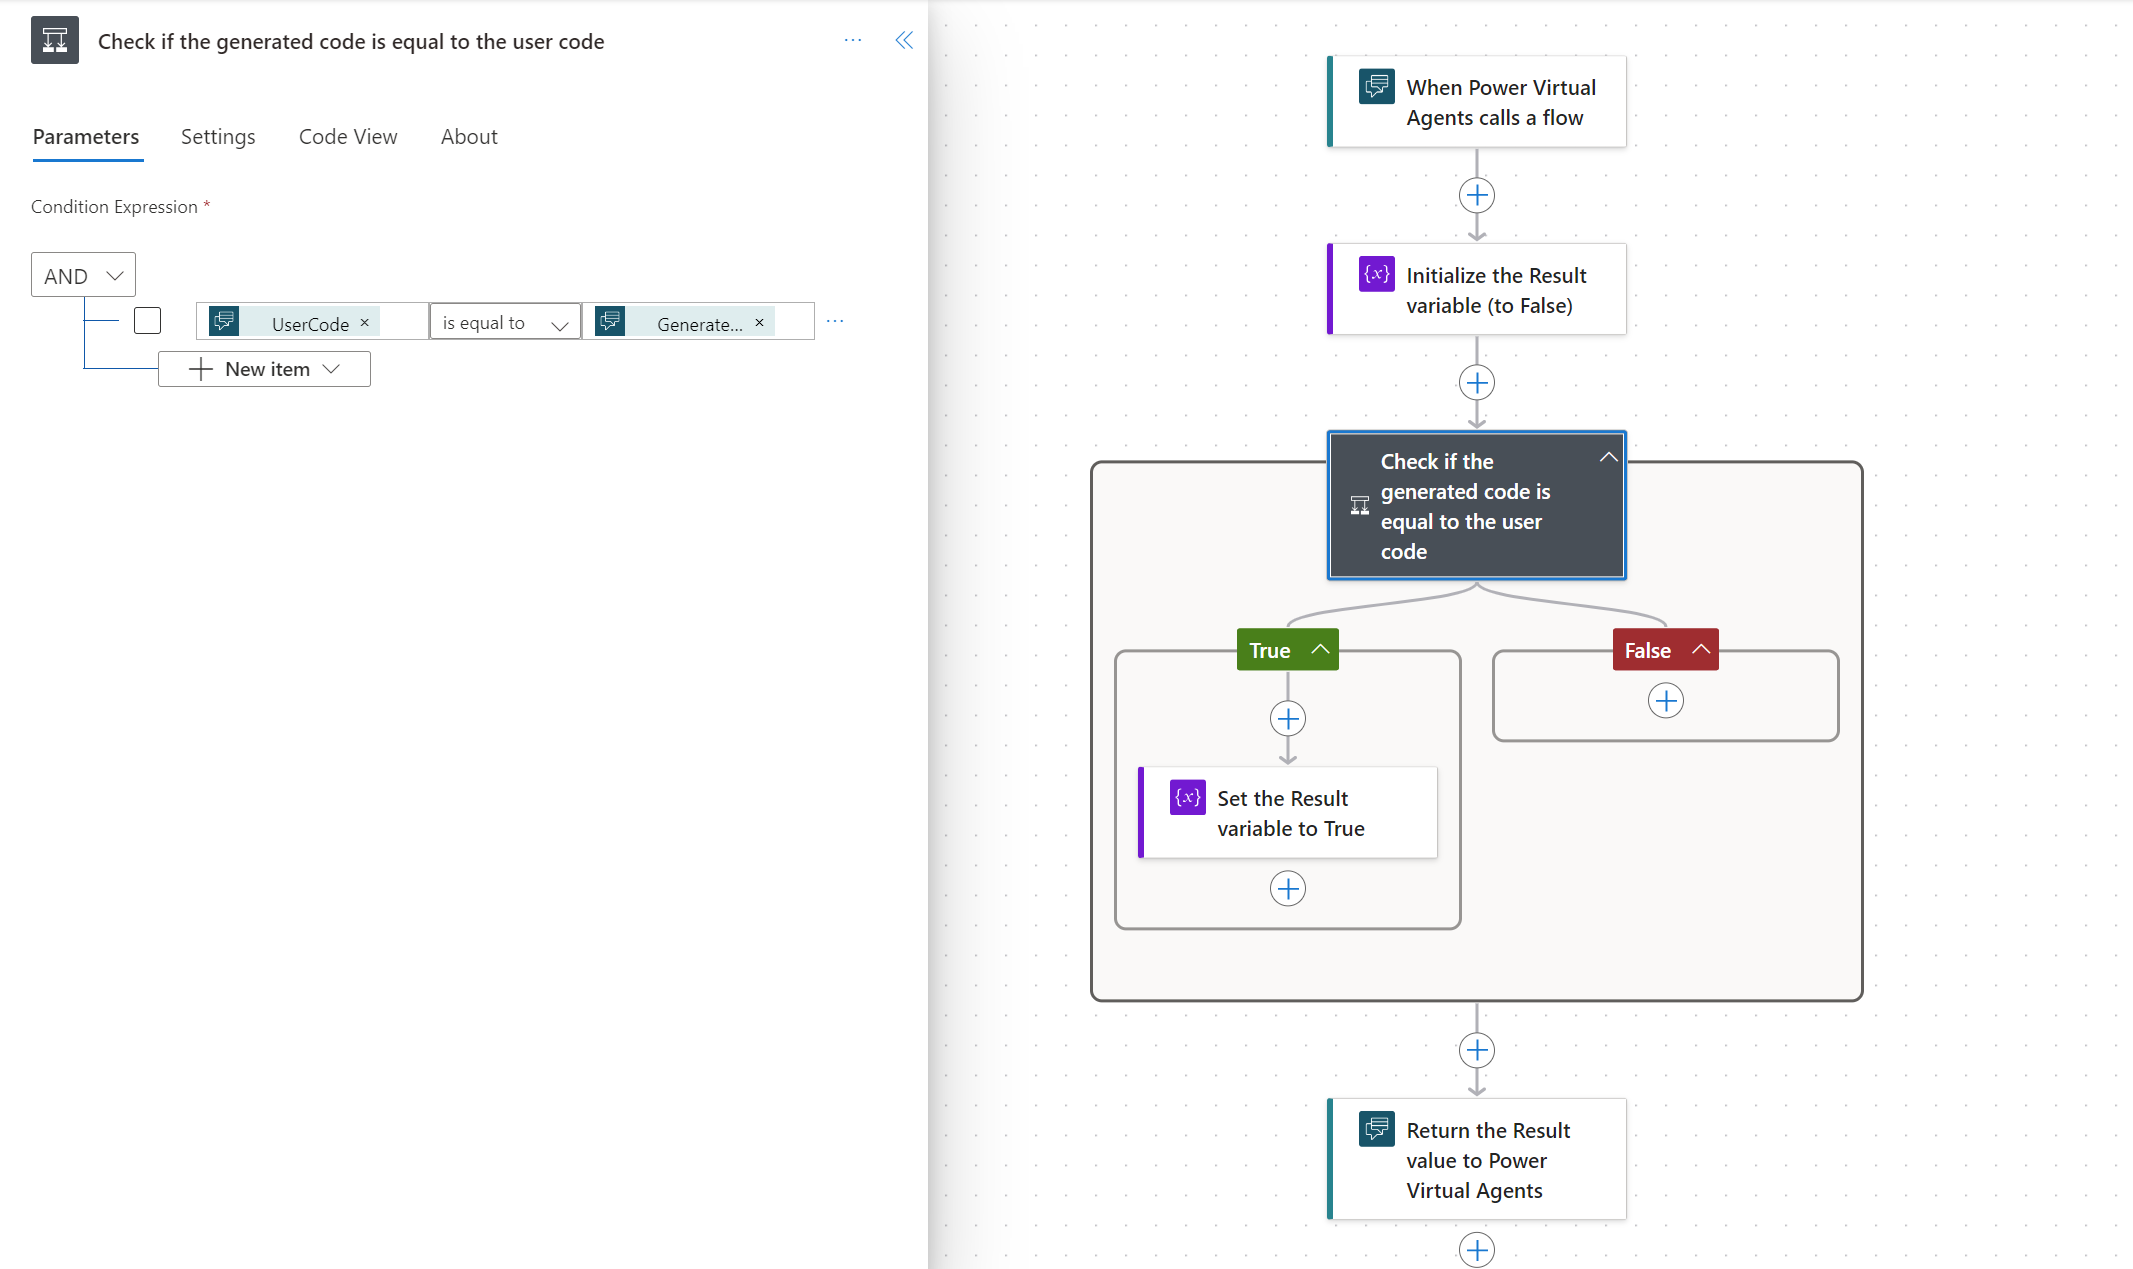
Task: Open the panel header ellipsis menu
Action: pos(853,40)
